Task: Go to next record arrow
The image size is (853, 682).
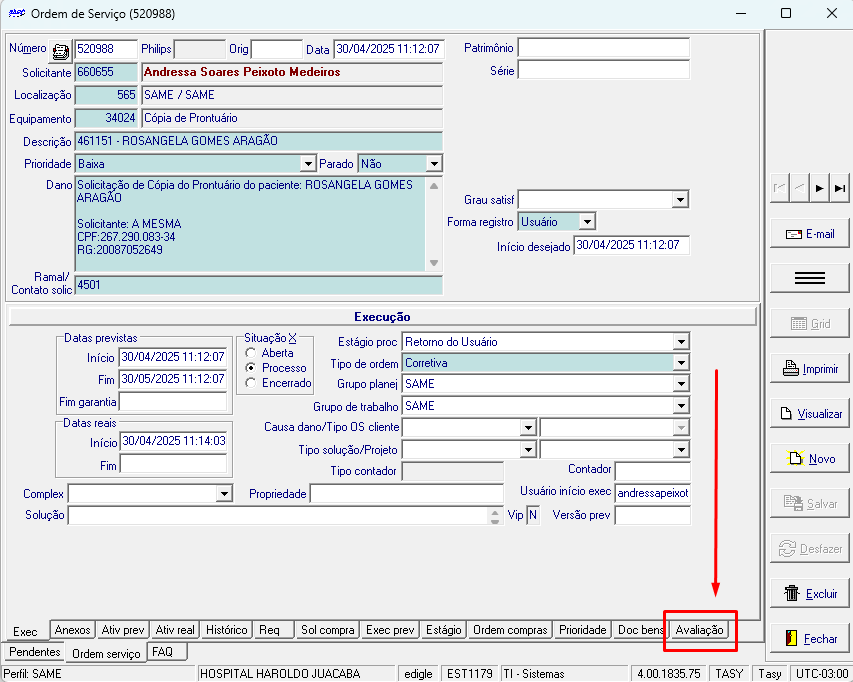Action: pos(819,189)
